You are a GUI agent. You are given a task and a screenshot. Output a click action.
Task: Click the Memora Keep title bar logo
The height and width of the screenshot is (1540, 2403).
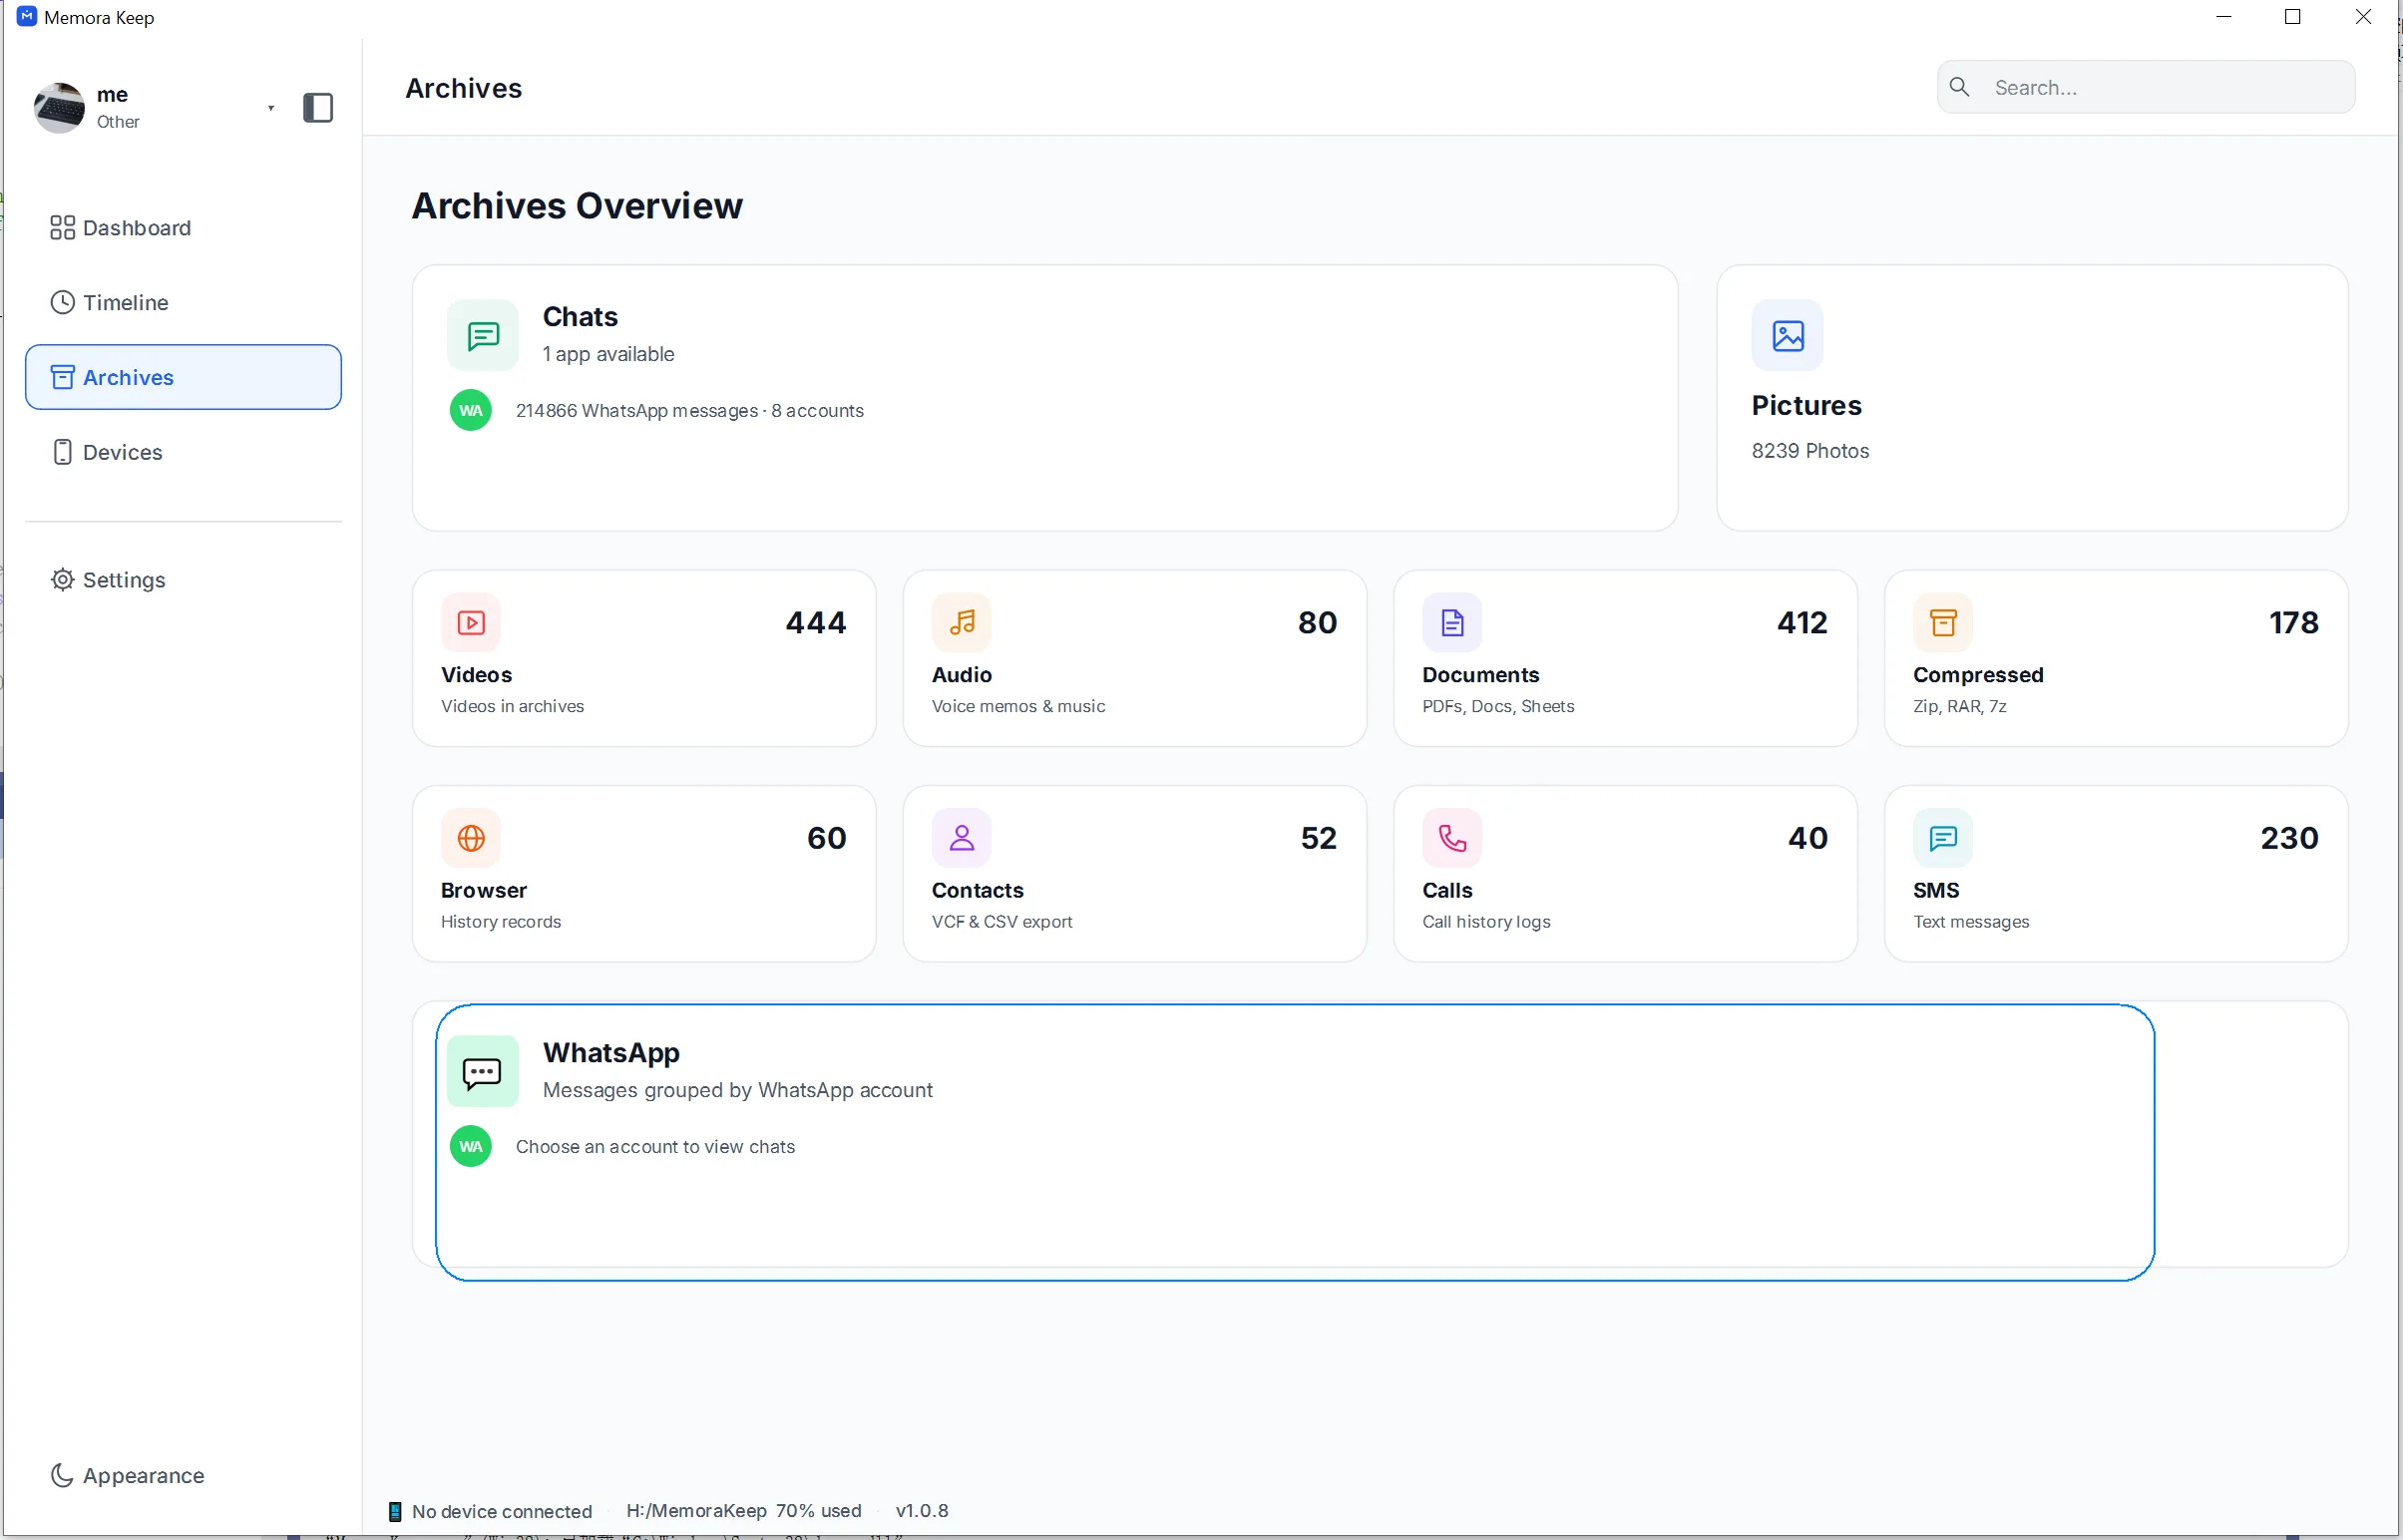click(x=27, y=17)
